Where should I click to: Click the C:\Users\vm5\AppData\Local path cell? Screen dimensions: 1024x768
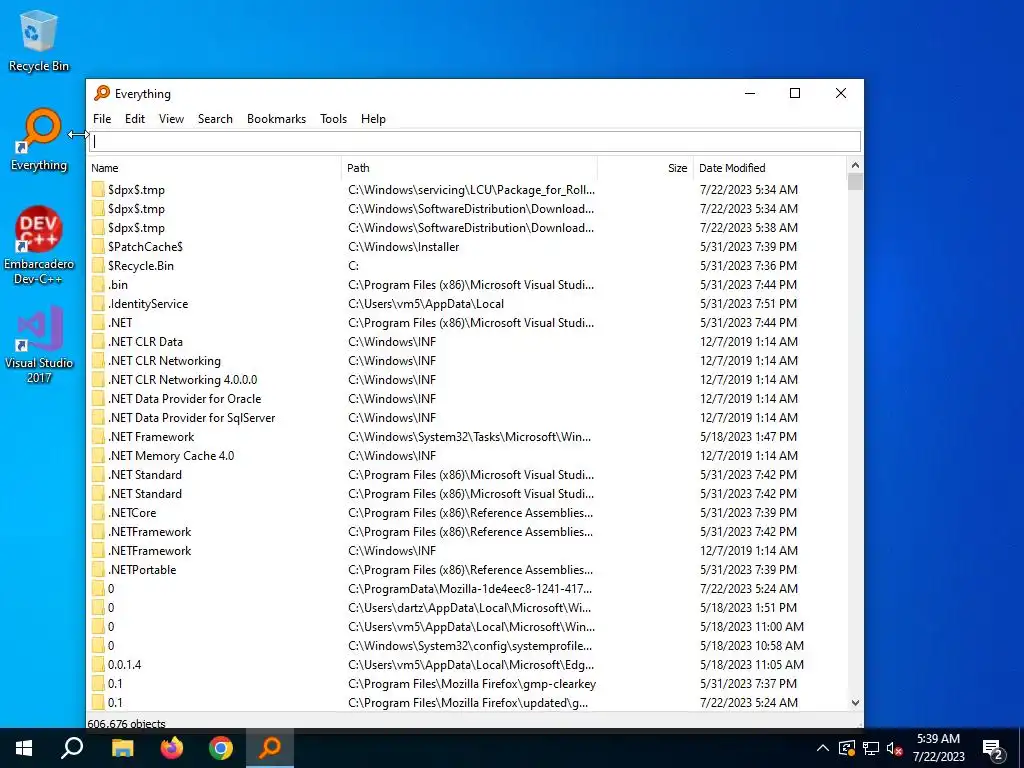(x=426, y=304)
